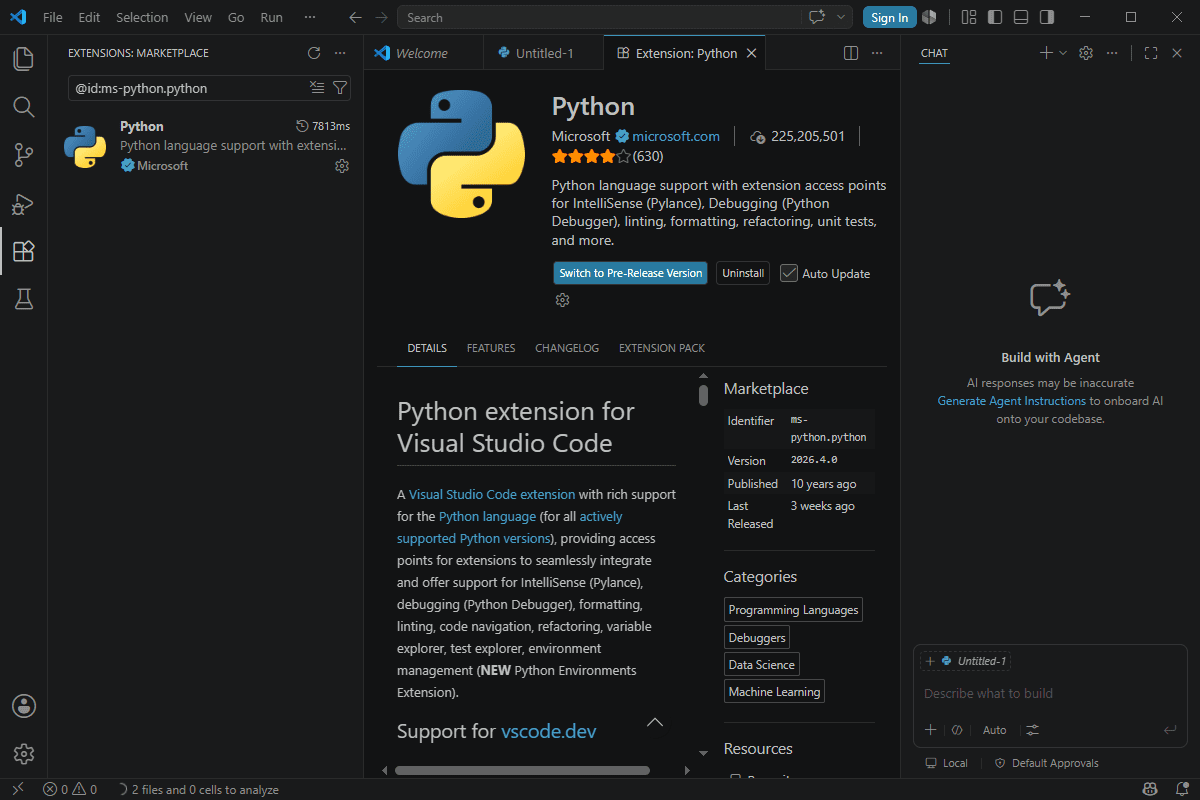Follow the Generate Agent Instructions link
The height and width of the screenshot is (800, 1200).
point(1011,401)
